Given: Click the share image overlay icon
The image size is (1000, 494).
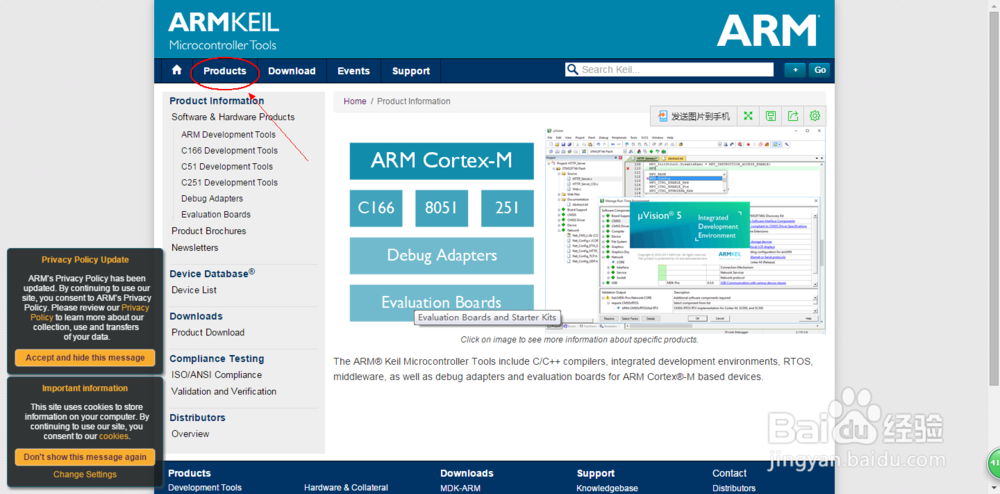Looking at the screenshot, I should point(793,116).
